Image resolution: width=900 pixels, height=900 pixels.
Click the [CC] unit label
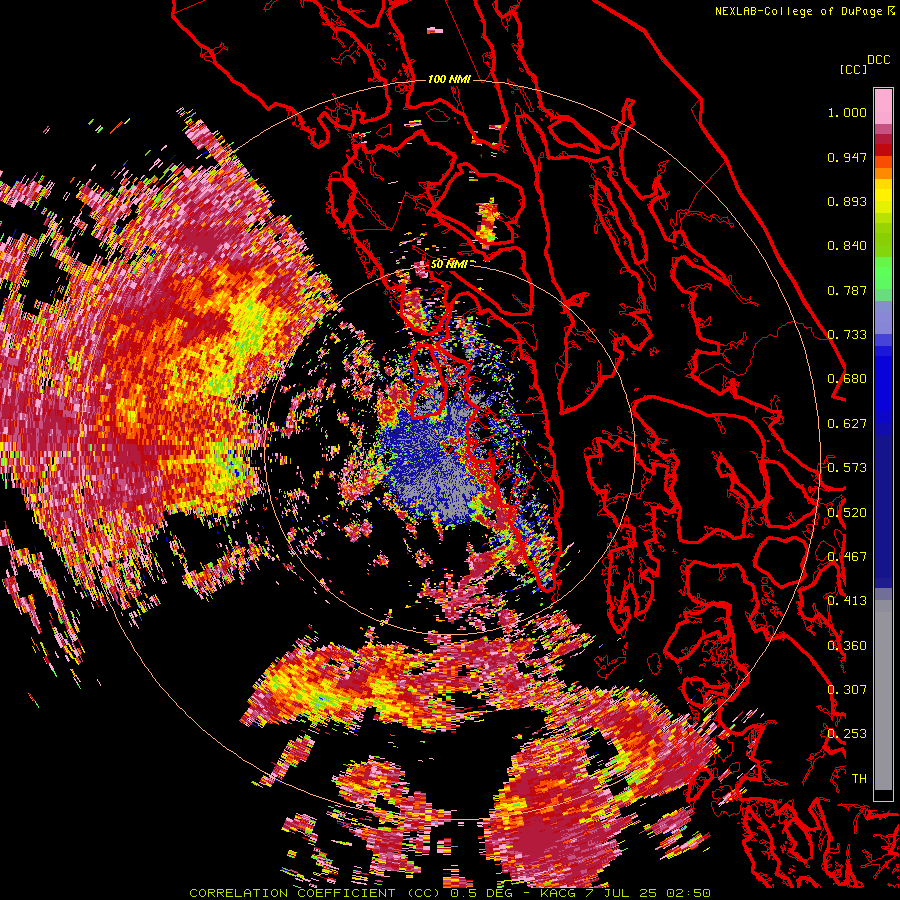coord(853,69)
